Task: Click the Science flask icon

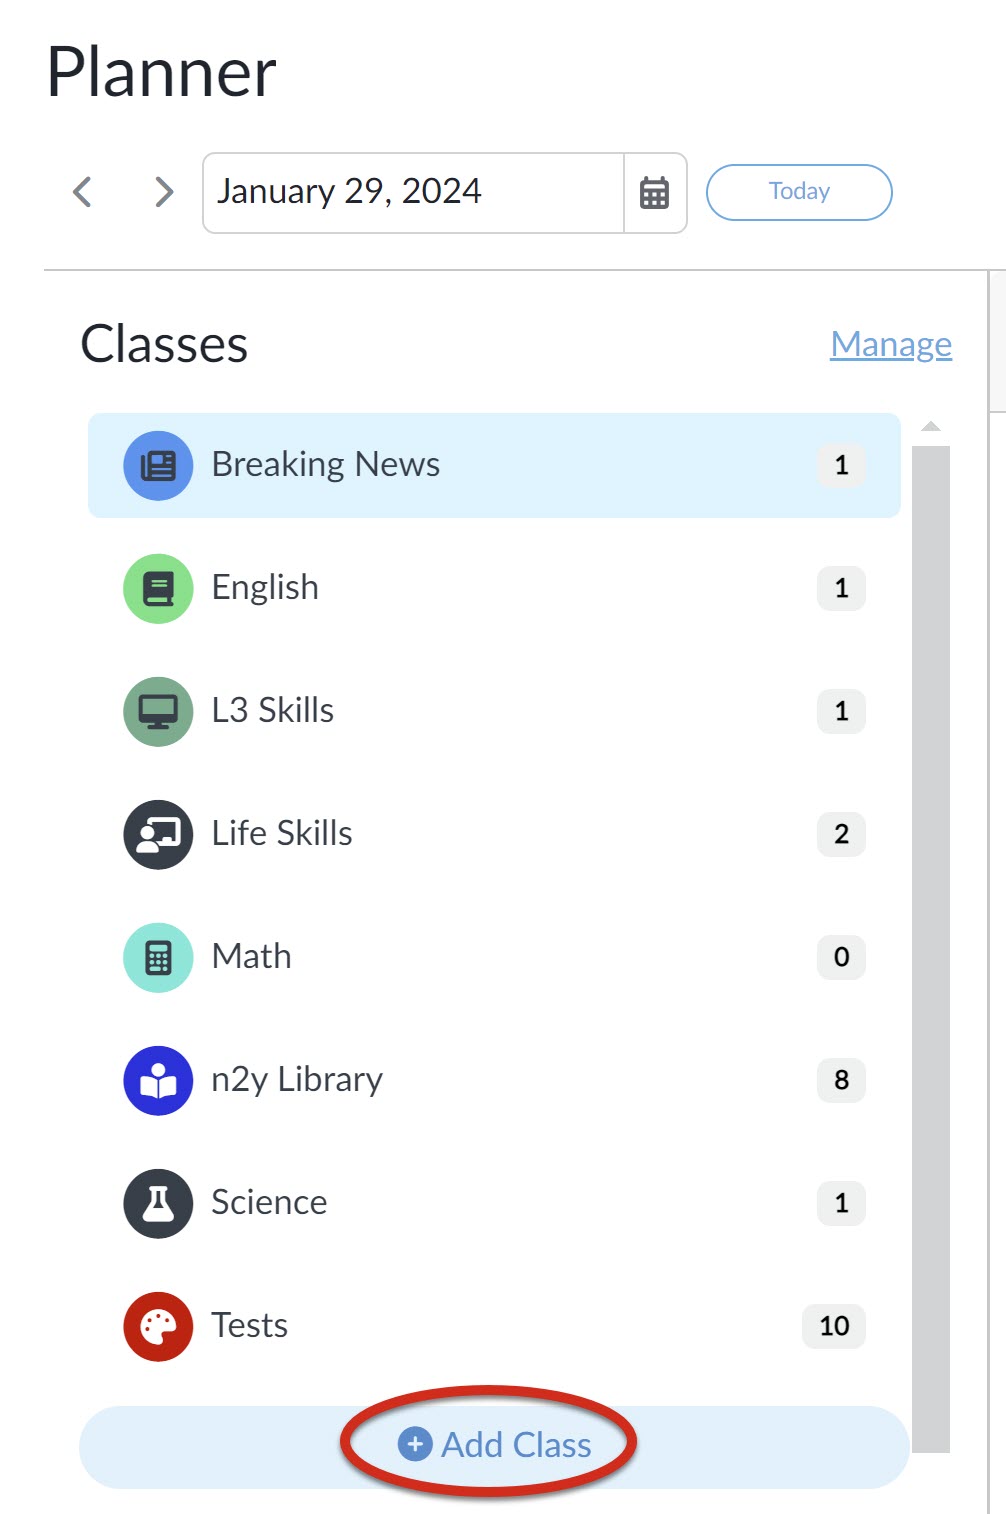Action: [x=158, y=1203]
